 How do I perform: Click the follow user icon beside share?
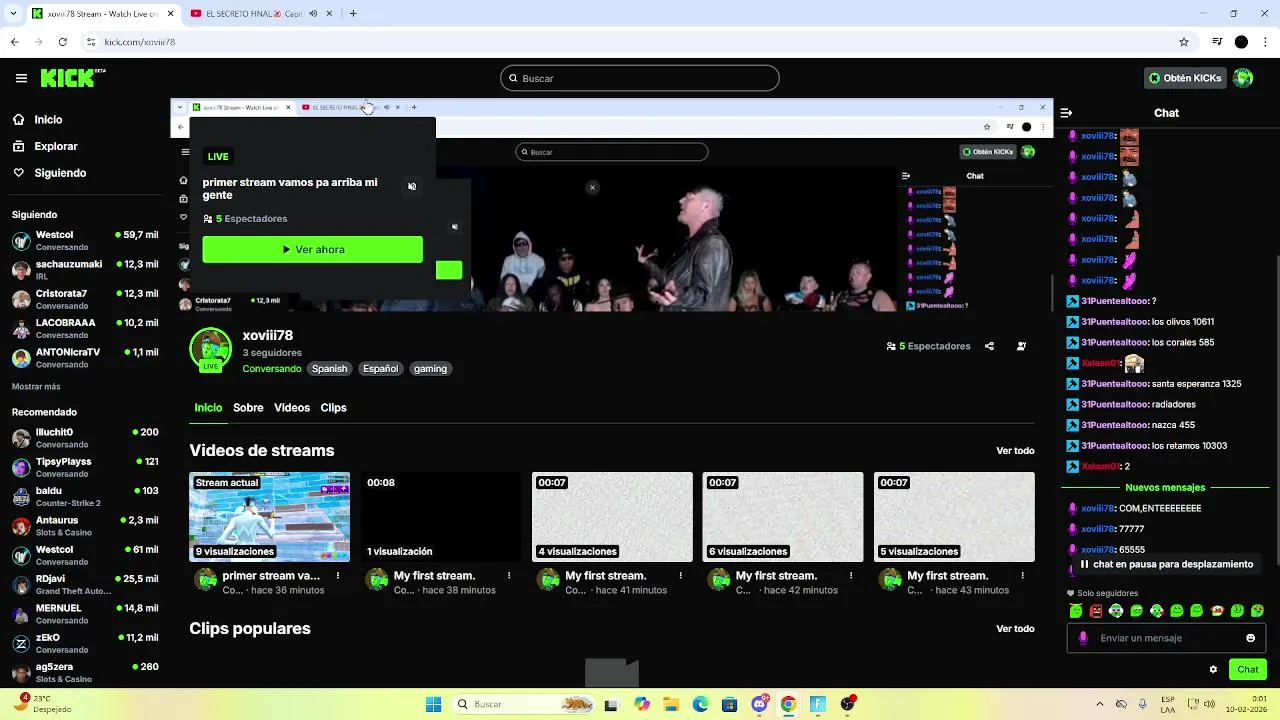point(1021,346)
